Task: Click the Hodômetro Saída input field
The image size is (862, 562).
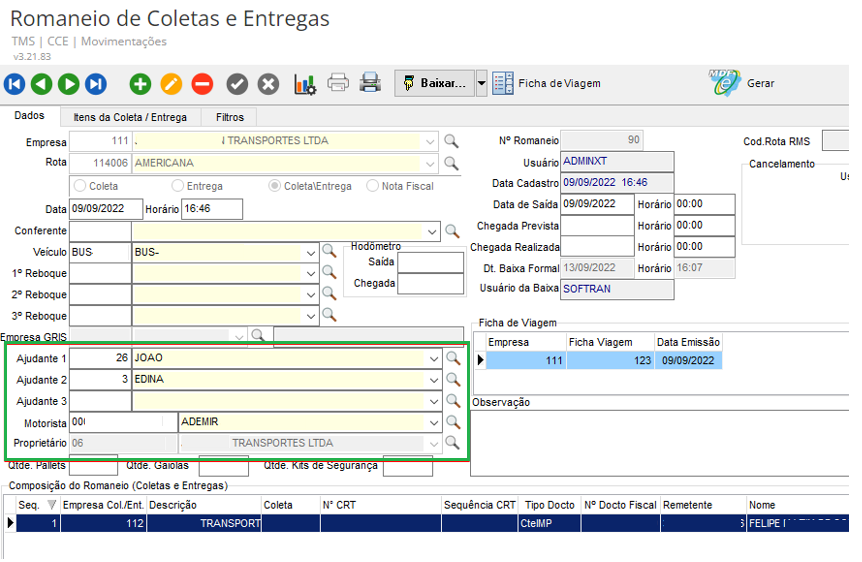Action: tap(430, 262)
